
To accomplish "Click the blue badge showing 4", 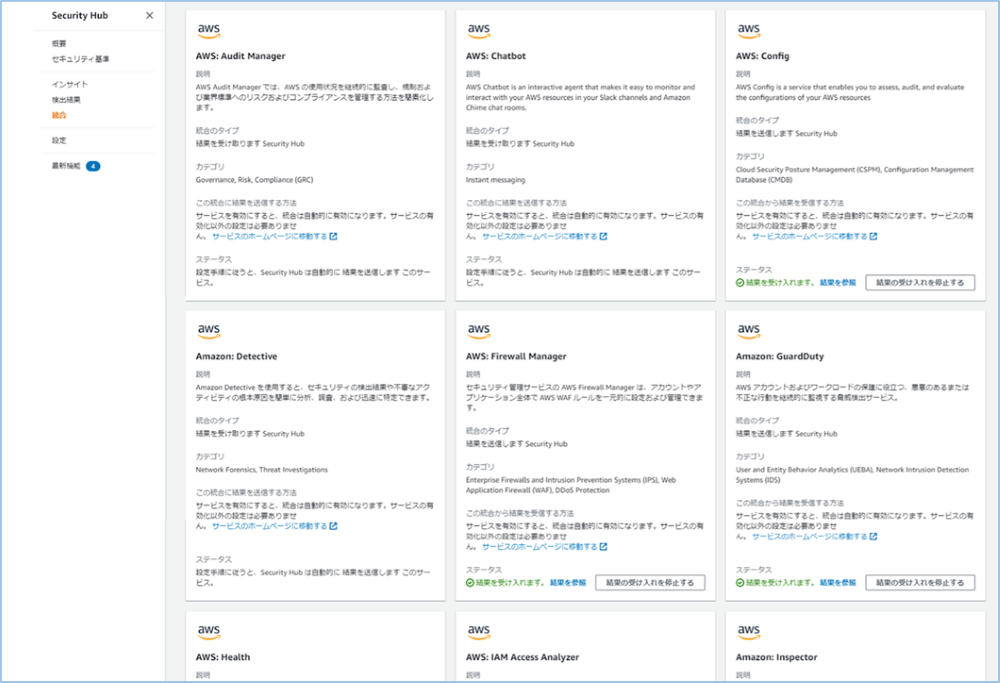I will coord(93,166).
